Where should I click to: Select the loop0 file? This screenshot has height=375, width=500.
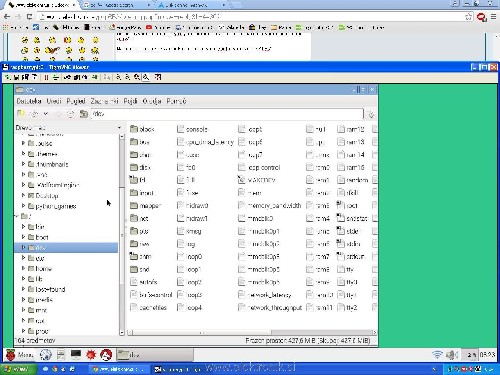point(190,257)
